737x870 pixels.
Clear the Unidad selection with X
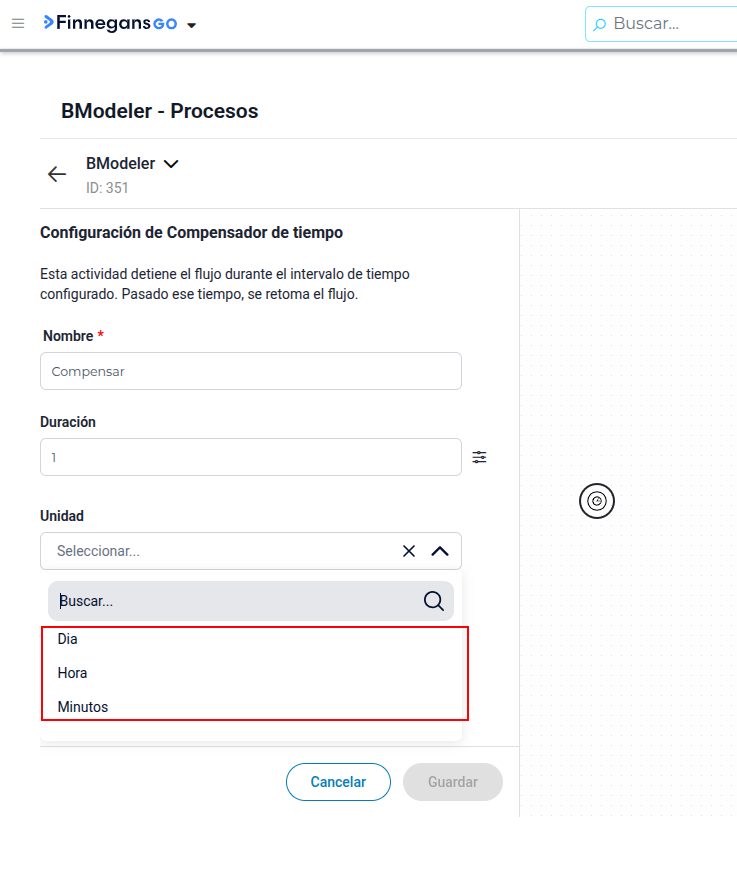point(409,551)
